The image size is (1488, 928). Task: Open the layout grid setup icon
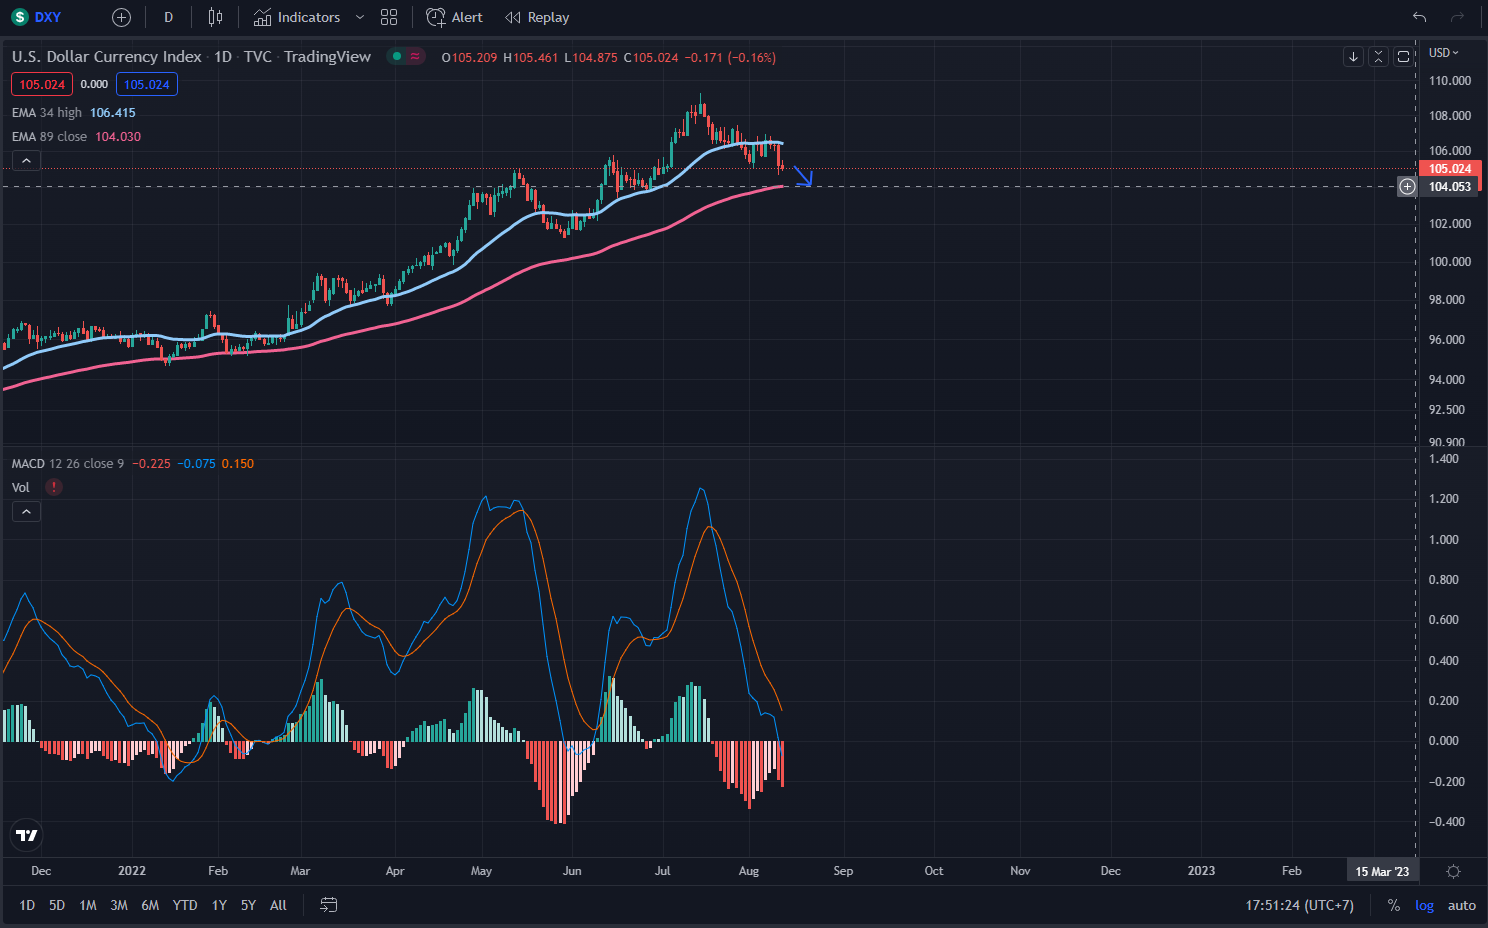coord(389,17)
